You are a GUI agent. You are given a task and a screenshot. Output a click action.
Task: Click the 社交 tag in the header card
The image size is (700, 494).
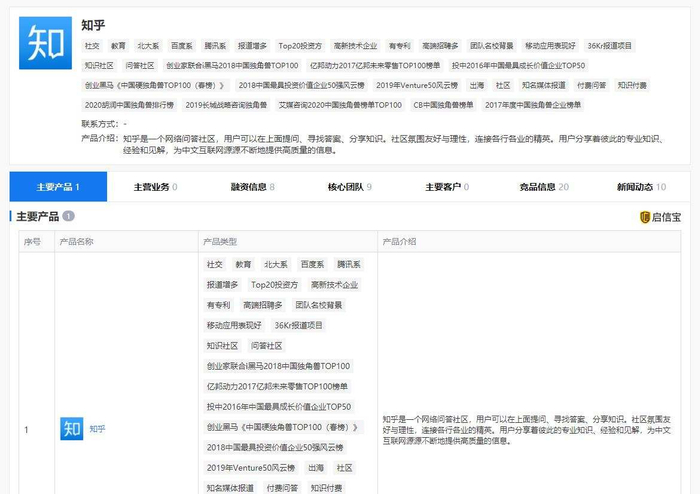tap(92, 46)
